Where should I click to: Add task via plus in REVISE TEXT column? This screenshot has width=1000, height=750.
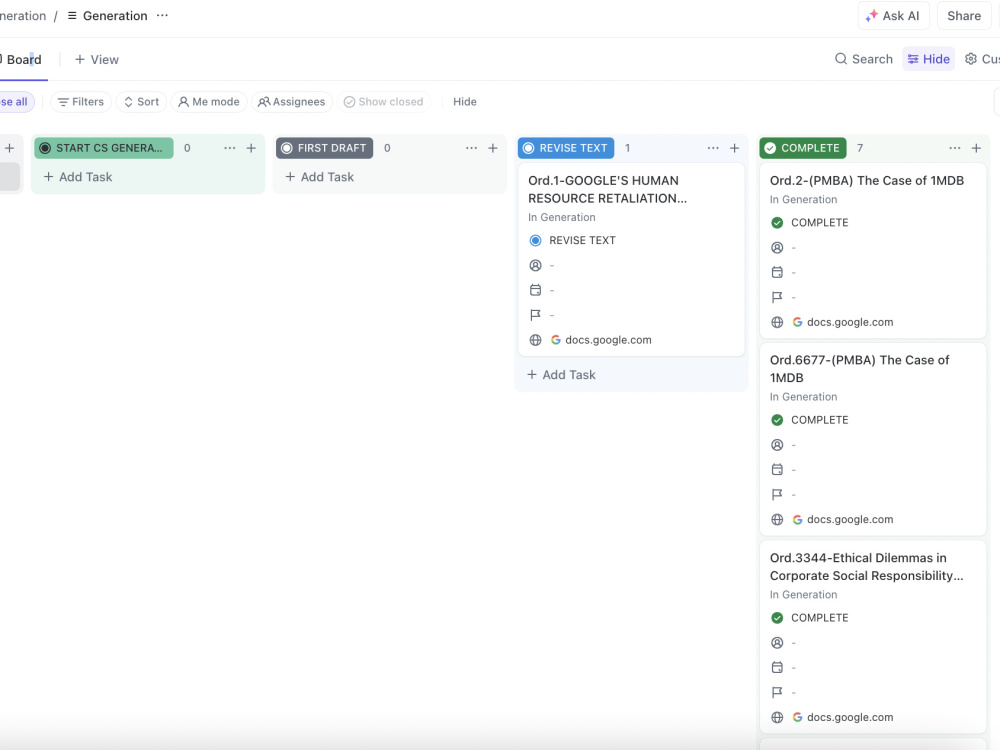tap(735, 148)
